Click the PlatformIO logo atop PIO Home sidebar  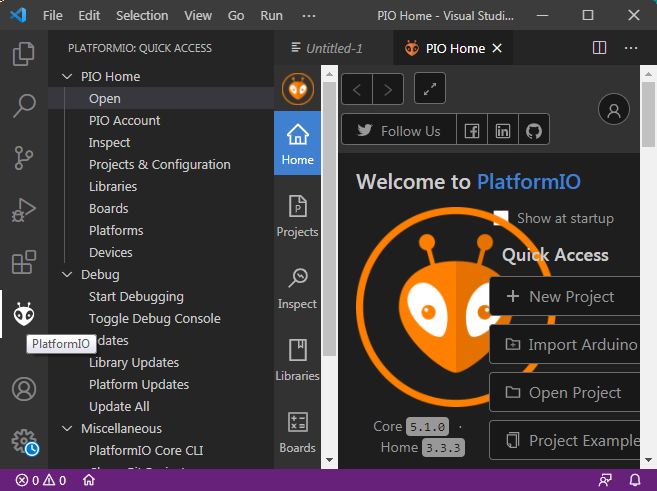pos(297,89)
